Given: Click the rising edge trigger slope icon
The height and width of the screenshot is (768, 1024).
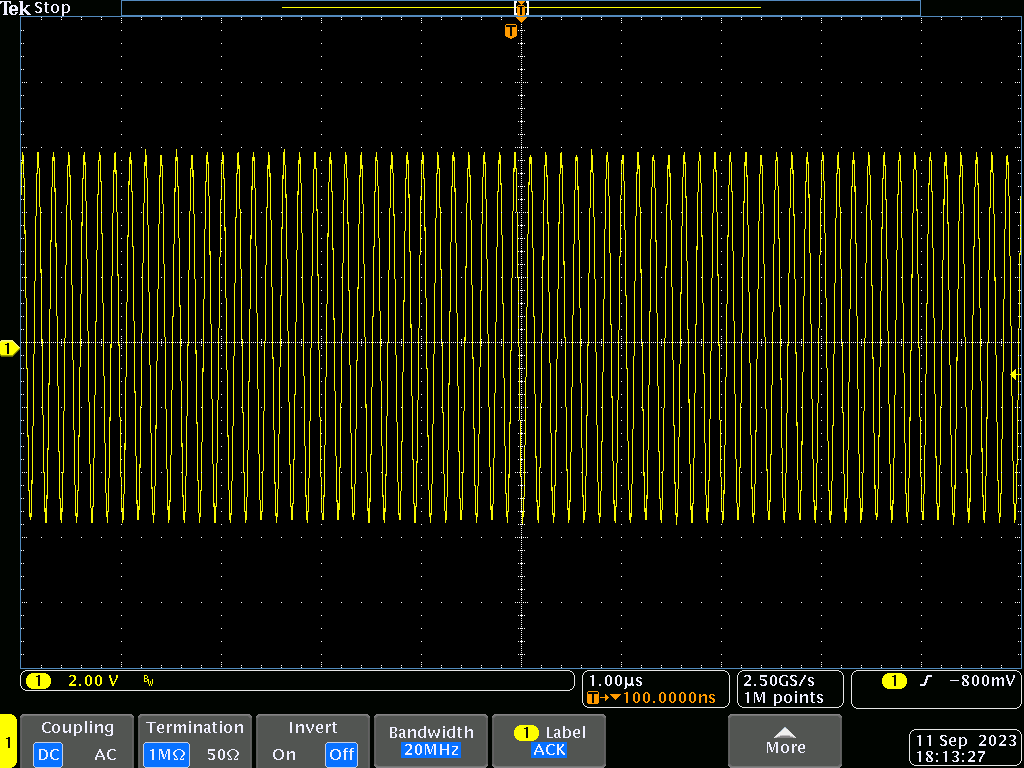Looking at the screenshot, I should (x=925, y=681).
